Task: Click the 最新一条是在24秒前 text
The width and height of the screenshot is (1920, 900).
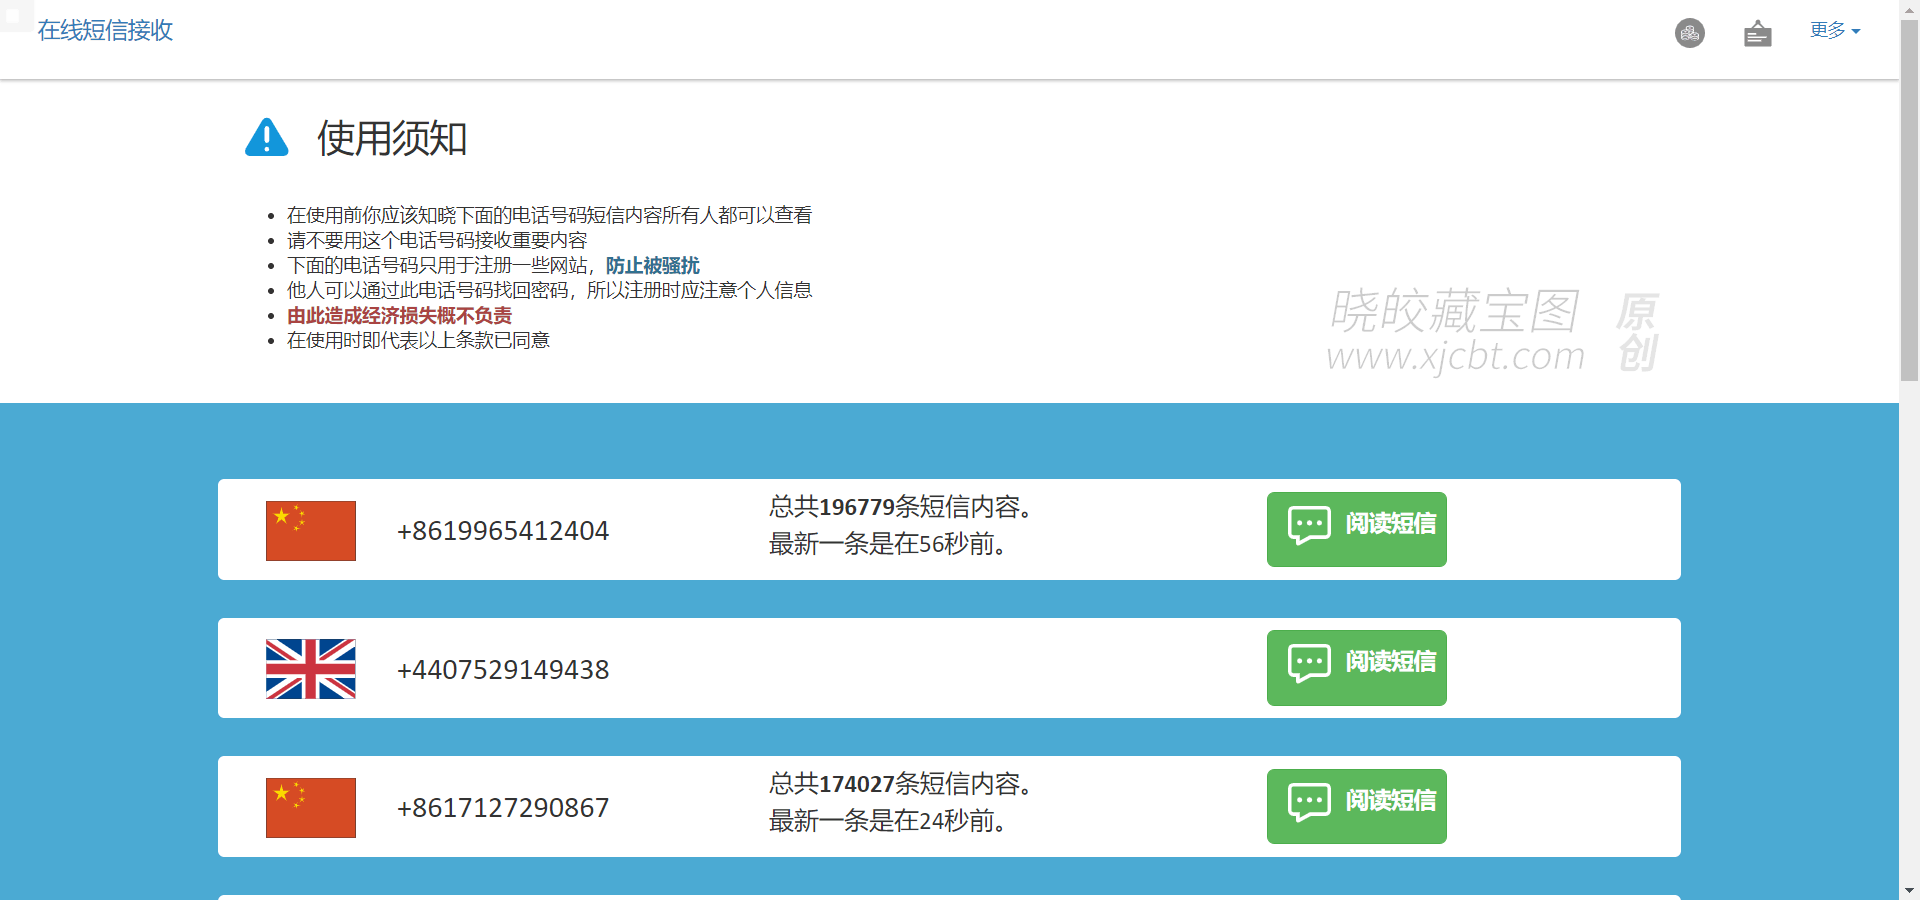Action: click(888, 820)
